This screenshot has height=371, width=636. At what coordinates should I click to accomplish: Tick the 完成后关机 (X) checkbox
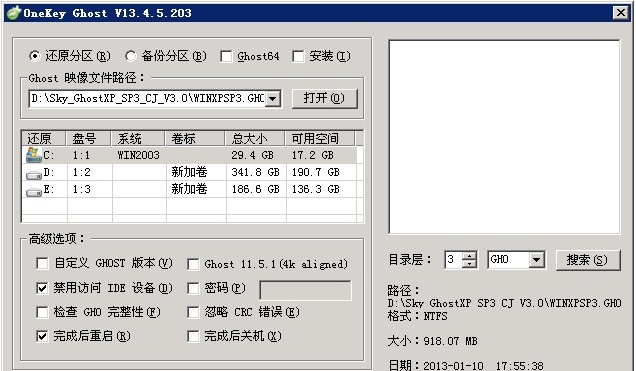click(193, 336)
